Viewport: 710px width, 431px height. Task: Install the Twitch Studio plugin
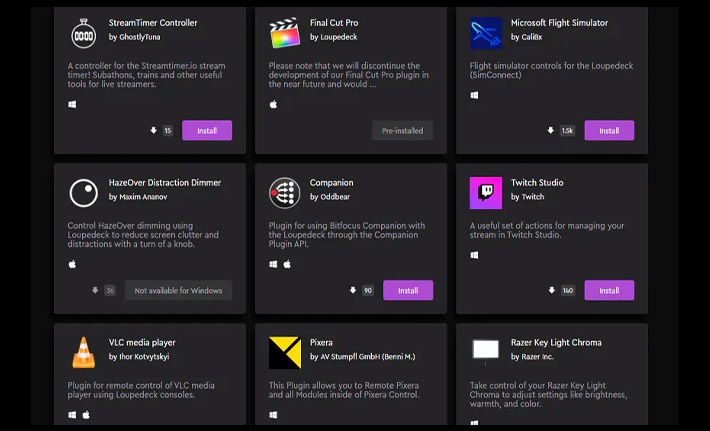tap(609, 290)
